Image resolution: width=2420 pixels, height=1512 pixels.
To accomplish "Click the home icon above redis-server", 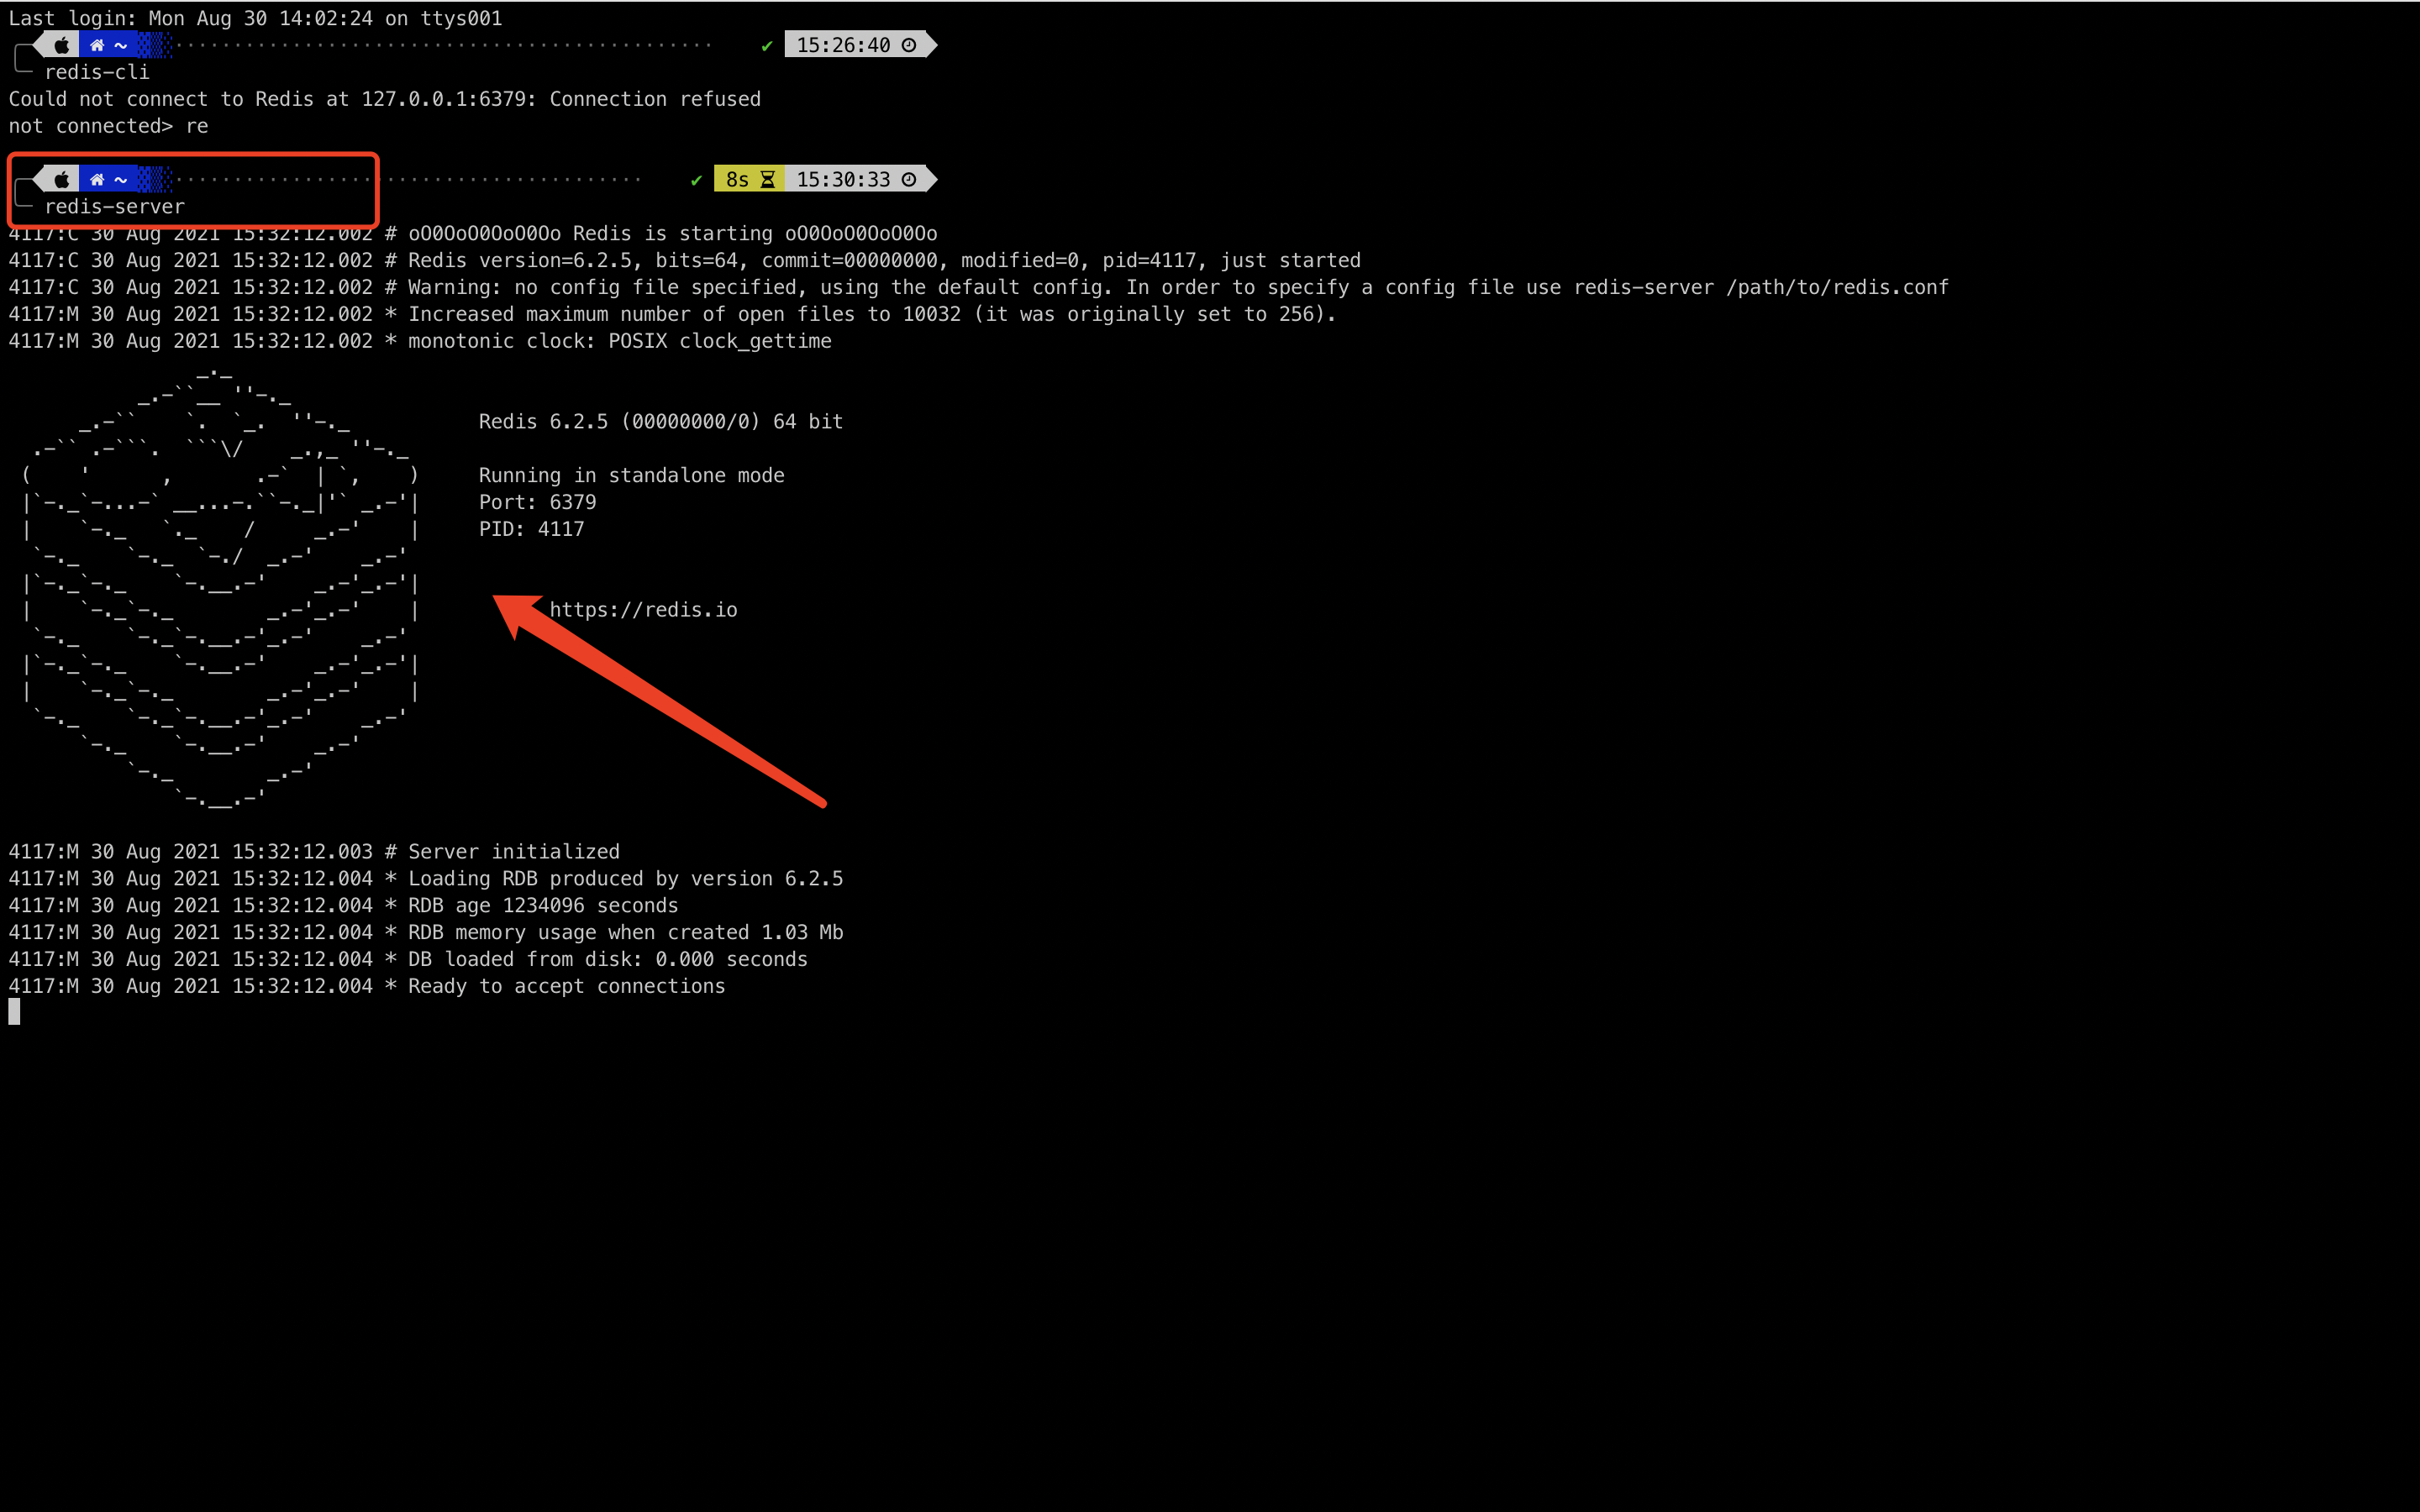I will click(97, 179).
